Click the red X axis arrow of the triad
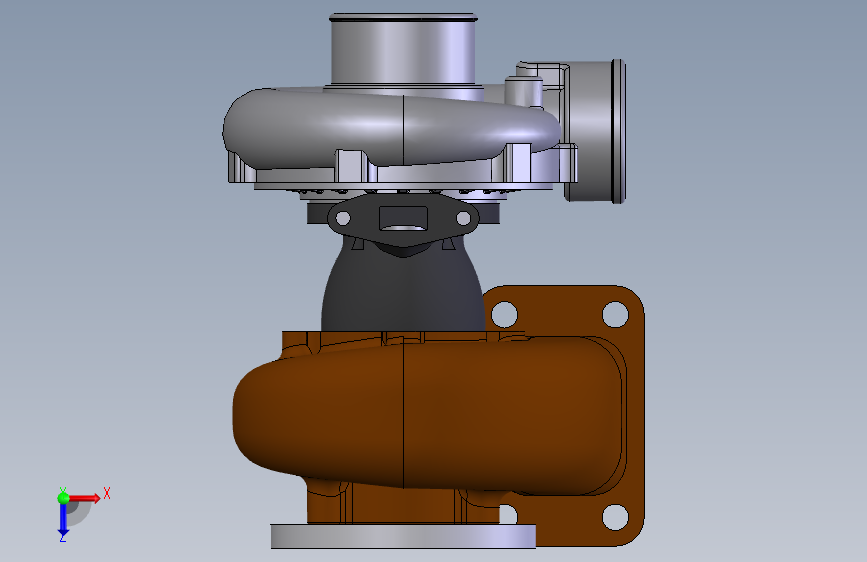The width and height of the screenshot is (867, 562). click(86, 498)
